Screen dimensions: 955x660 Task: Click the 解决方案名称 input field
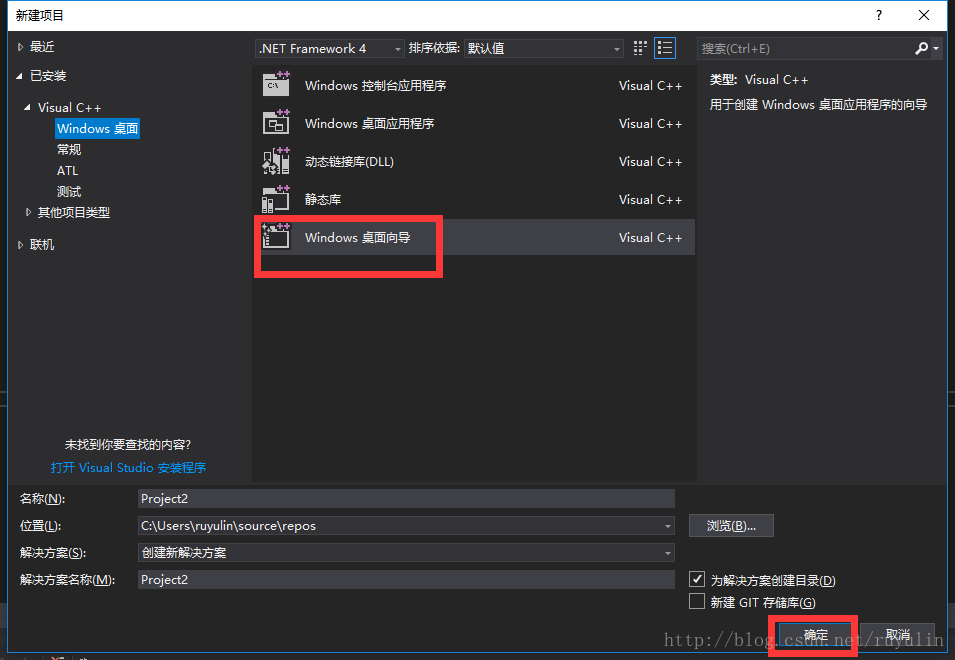406,580
